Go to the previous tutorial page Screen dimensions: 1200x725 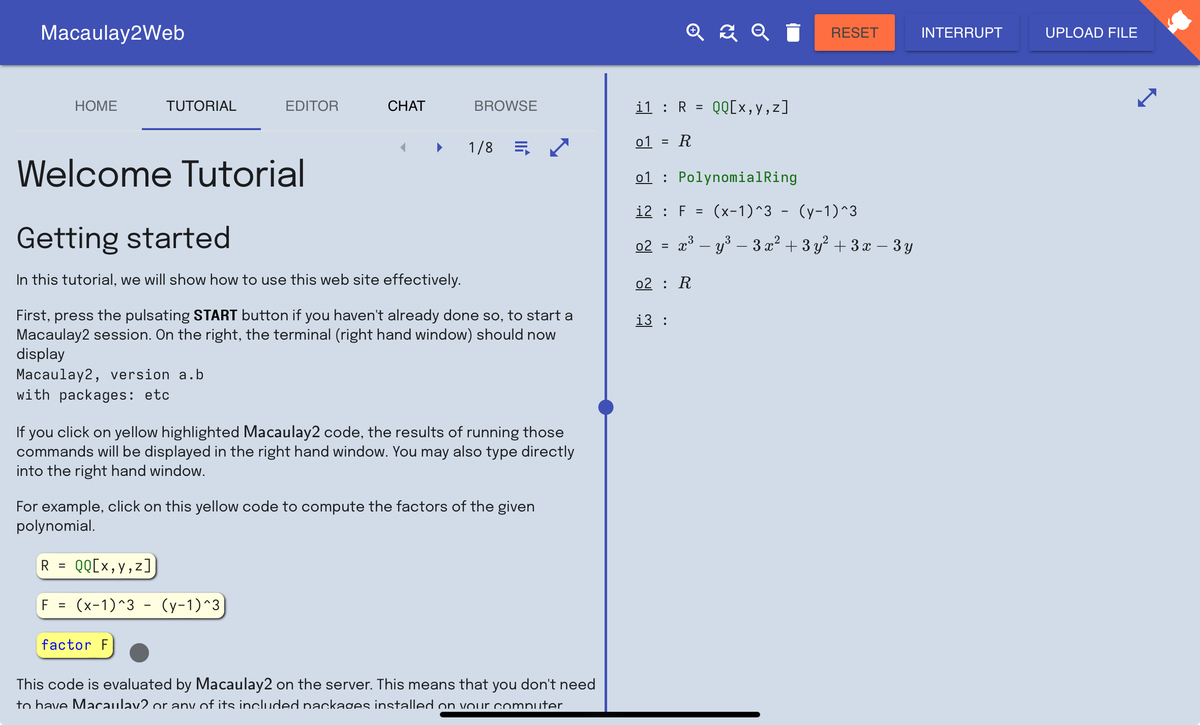click(403, 146)
